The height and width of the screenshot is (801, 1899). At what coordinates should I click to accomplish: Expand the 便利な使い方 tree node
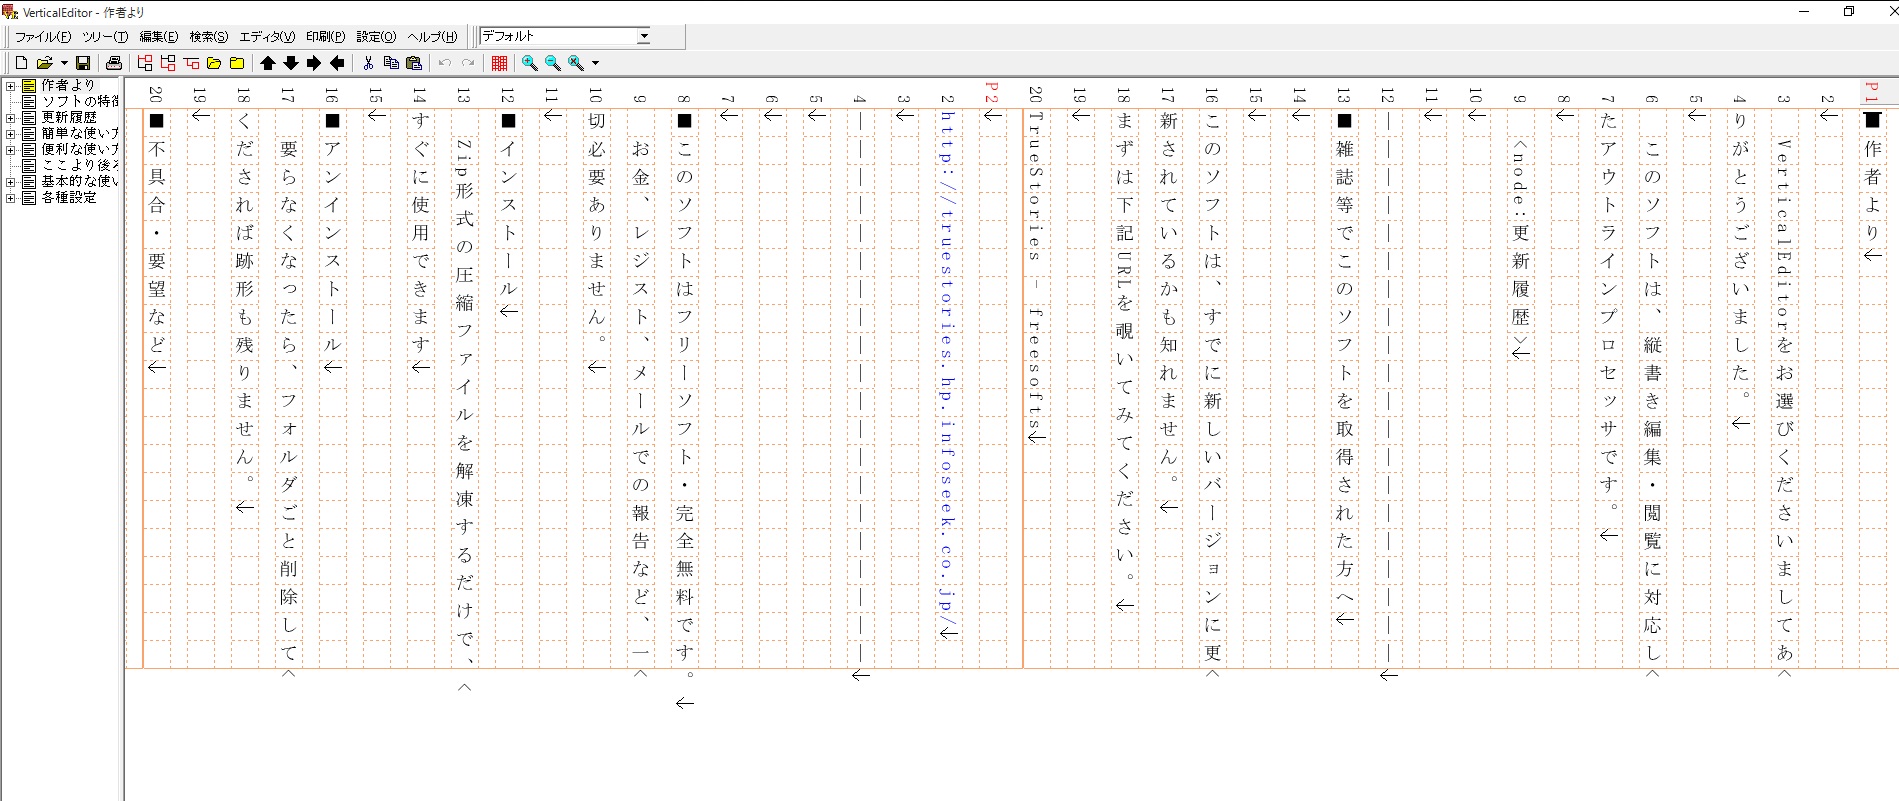click(11, 150)
